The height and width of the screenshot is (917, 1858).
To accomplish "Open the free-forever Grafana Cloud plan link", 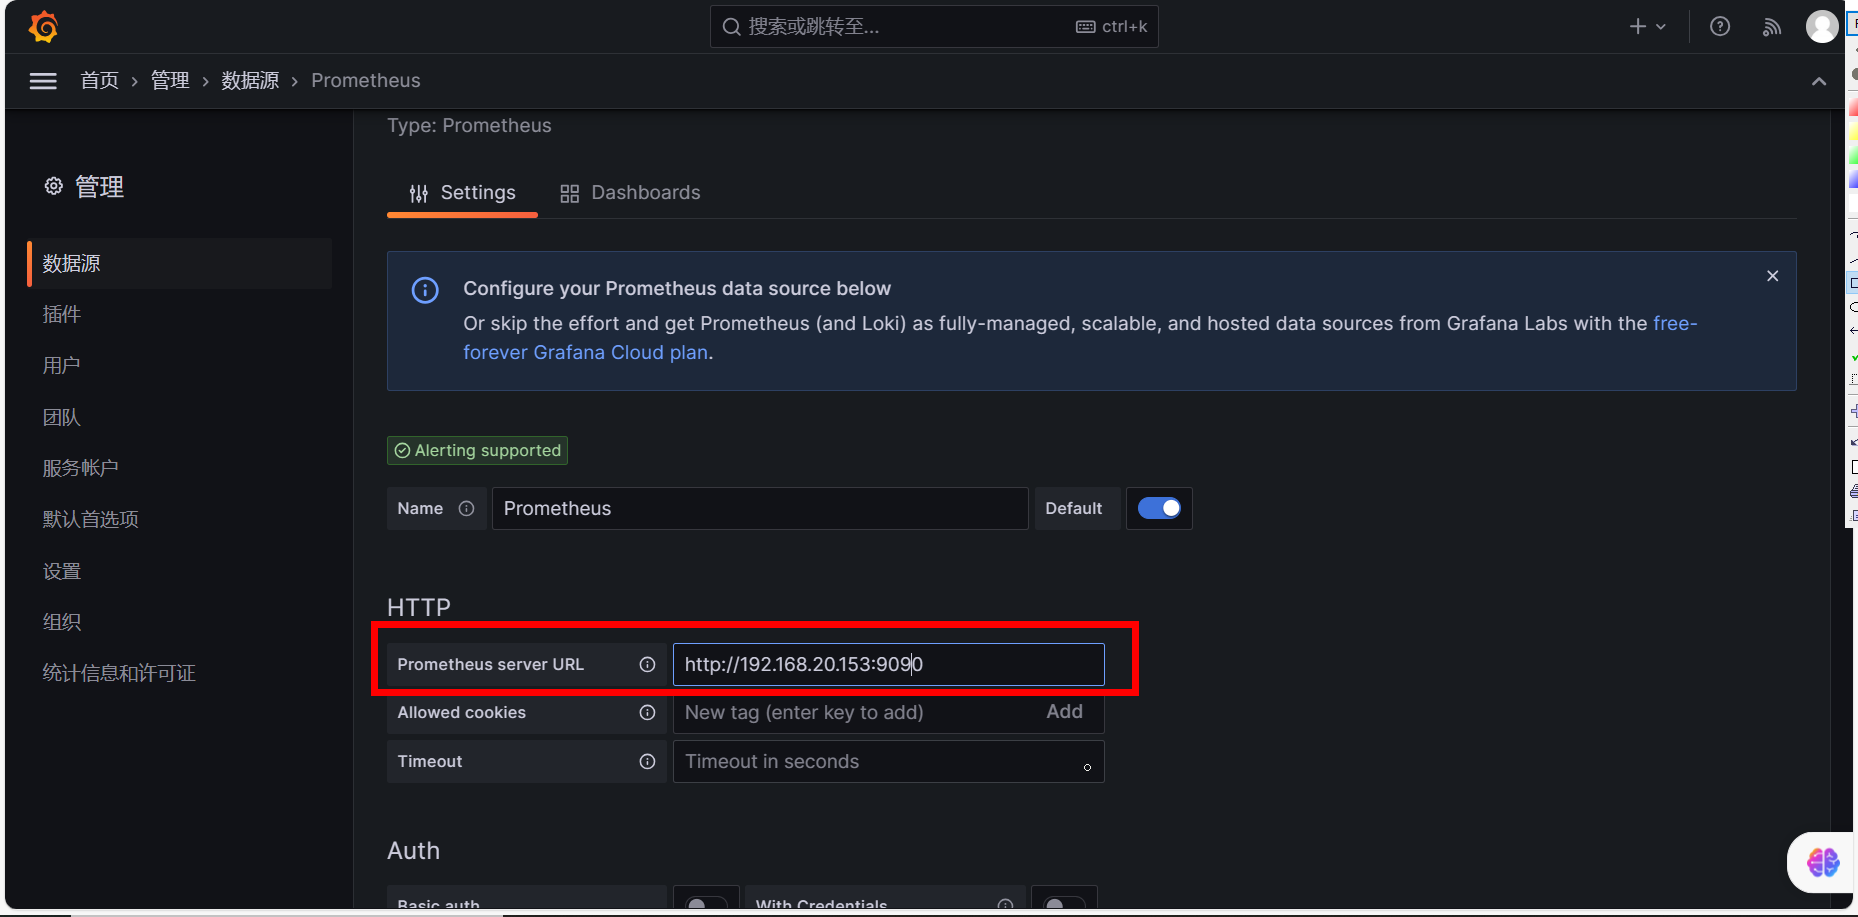I will tap(1080, 338).
